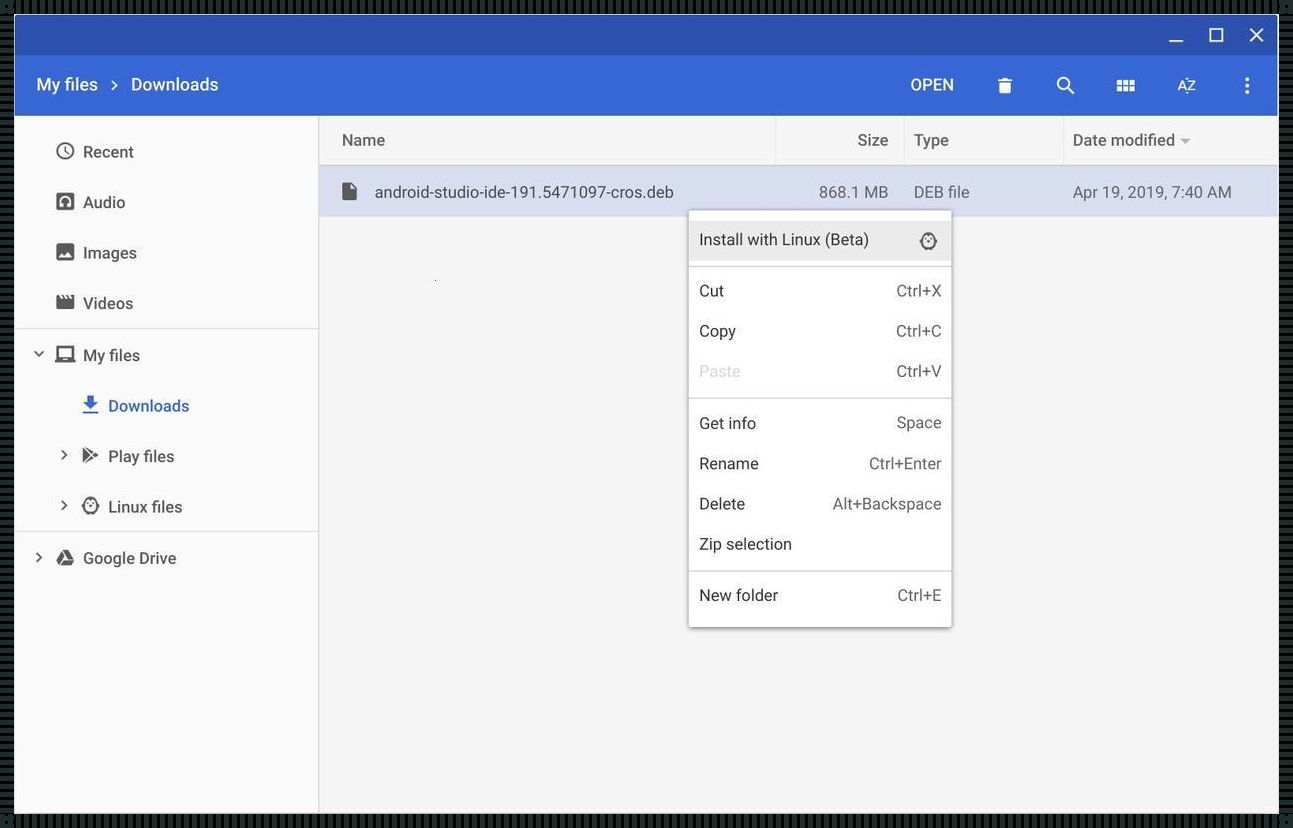This screenshot has width=1293, height=828.
Task: Sort by the Name column header
Action: tap(363, 140)
